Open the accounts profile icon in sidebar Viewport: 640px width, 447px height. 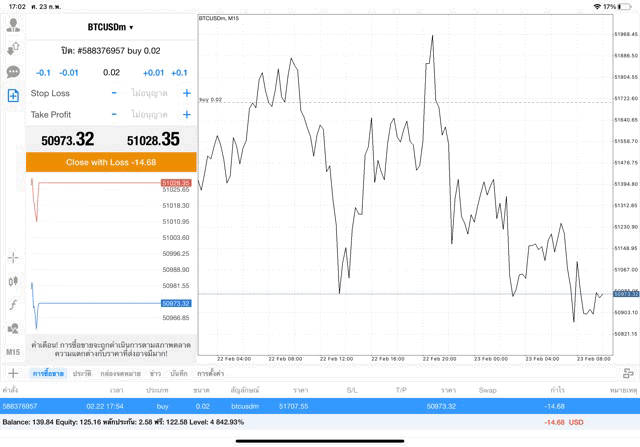[13, 25]
